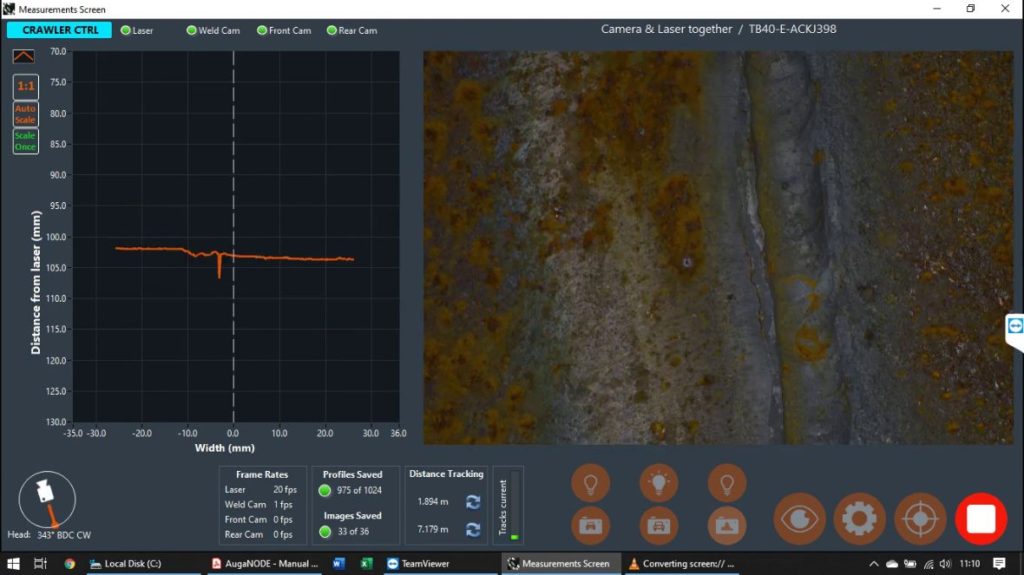Reset the 1.894 m distance tracker
The width and height of the screenshot is (1024, 575).
point(473,502)
